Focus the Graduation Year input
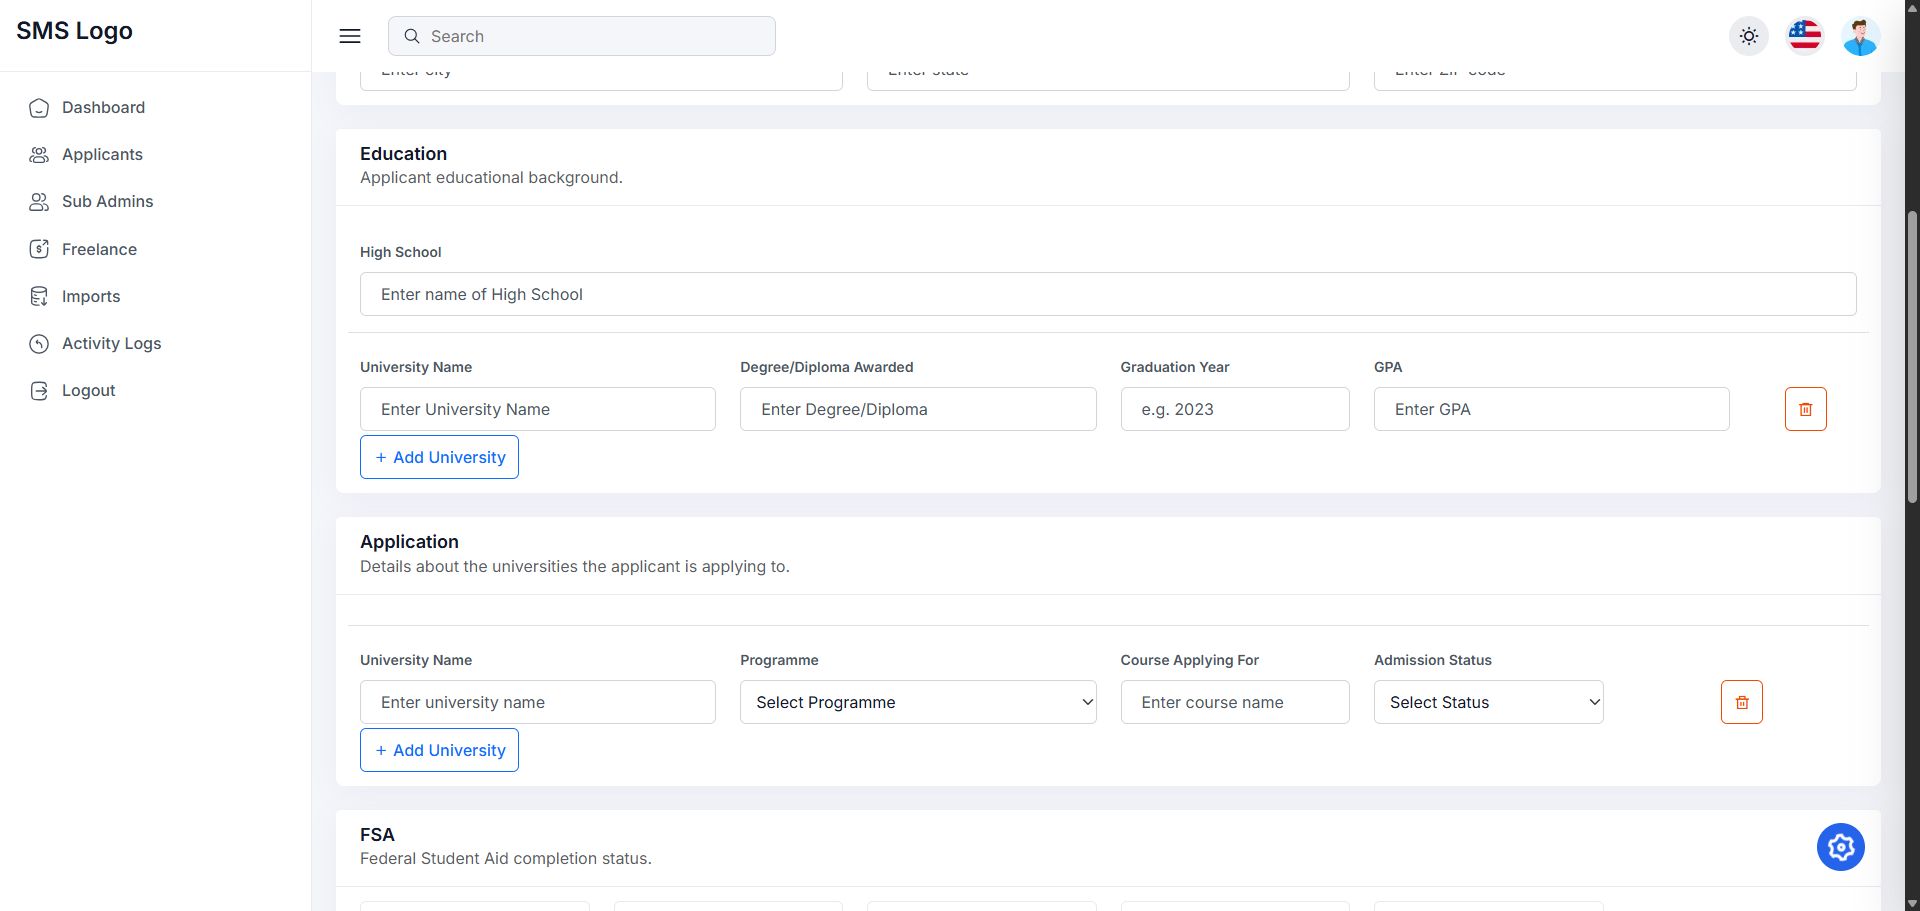The image size is (1920, 911). (x=1234, y=409)
